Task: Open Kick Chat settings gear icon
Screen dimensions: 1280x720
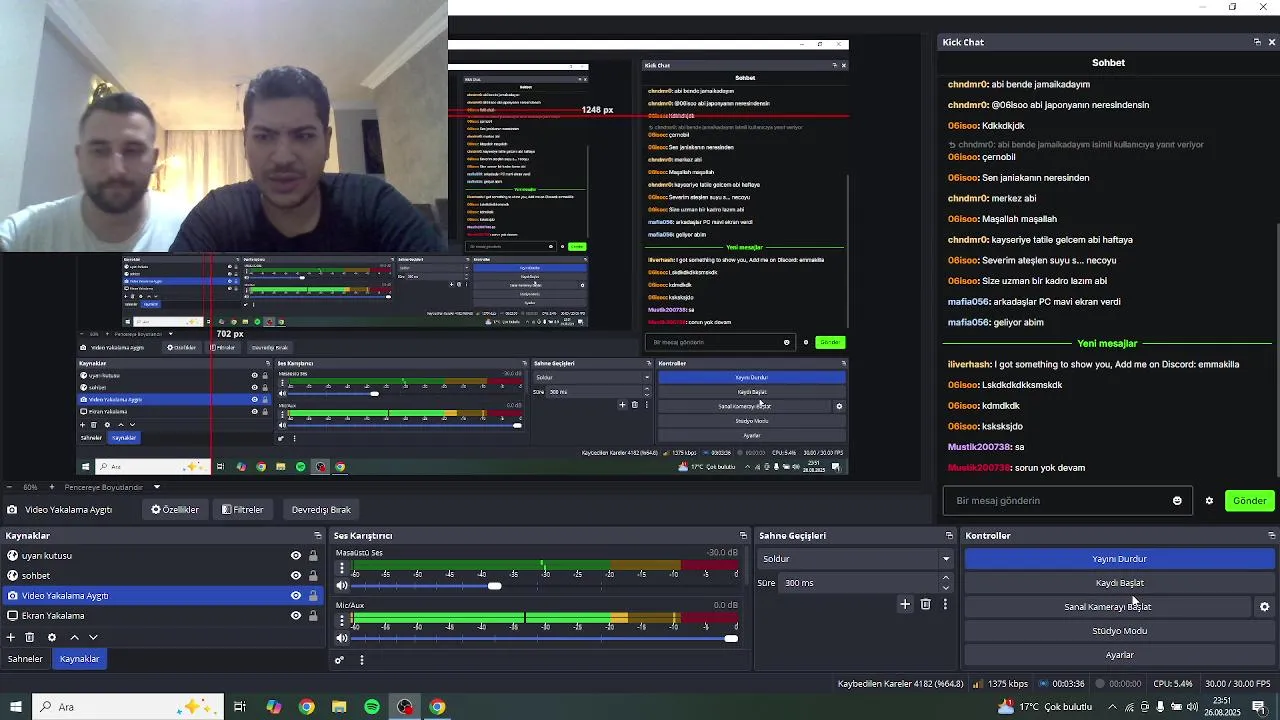Action: [1209, 501]
